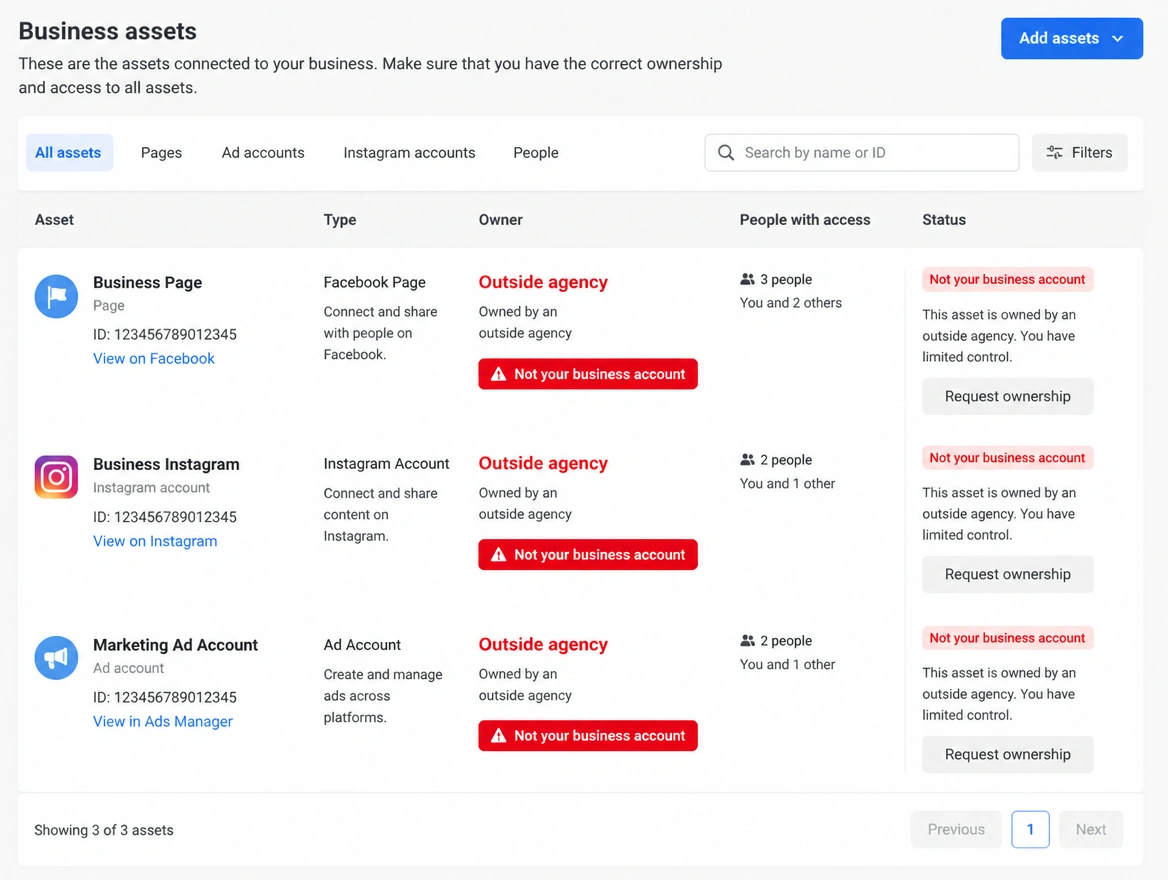
Task: Click the 'You and 2 others' text
Action: [x=790, y=303]
